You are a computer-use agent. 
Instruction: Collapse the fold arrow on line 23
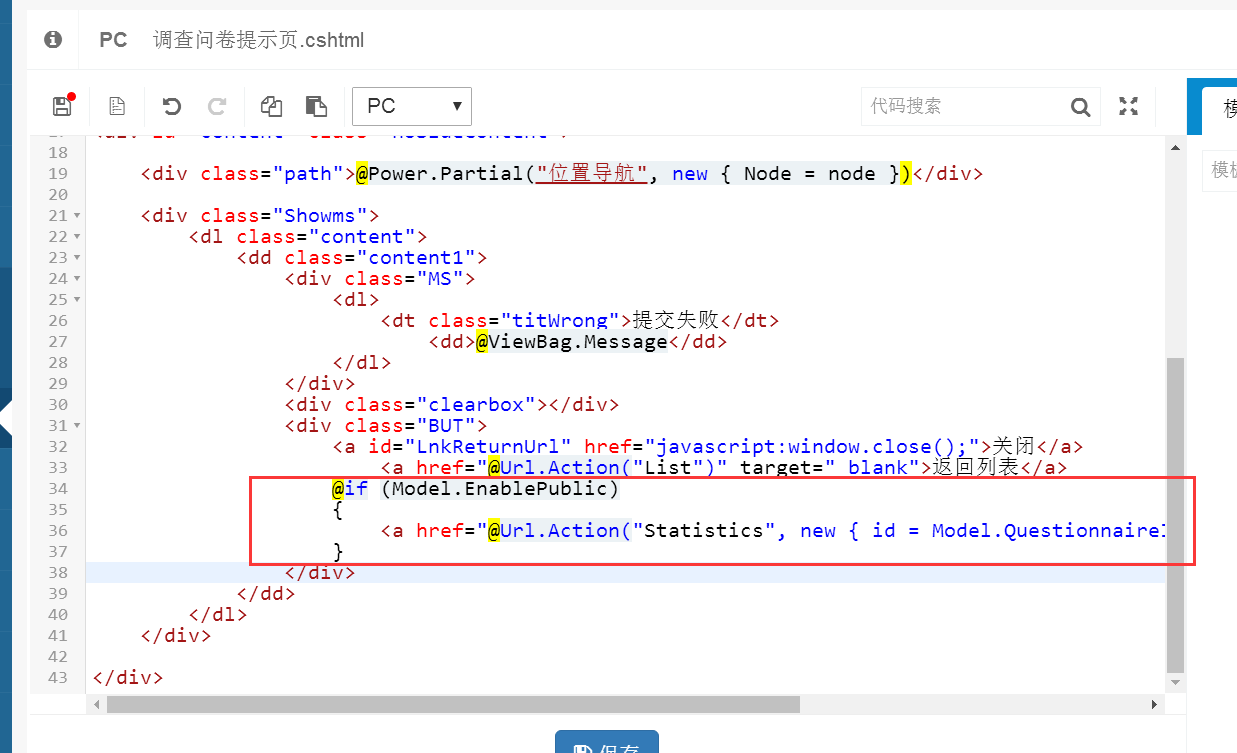pyautogui.click(x=77, y=258)
